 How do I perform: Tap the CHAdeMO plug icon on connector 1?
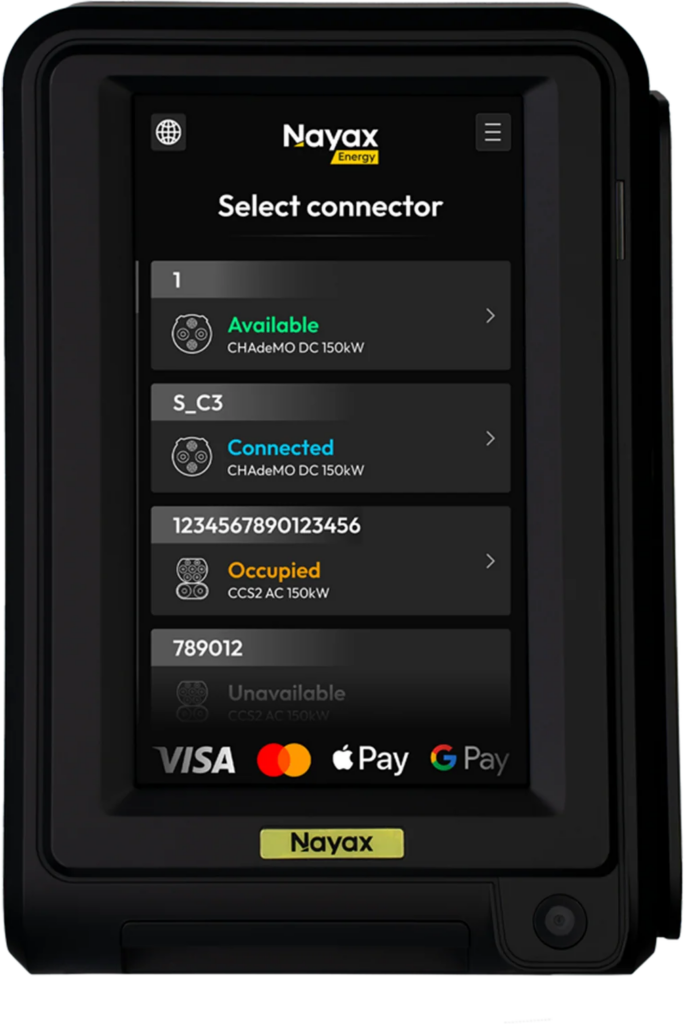pos(191,334)
